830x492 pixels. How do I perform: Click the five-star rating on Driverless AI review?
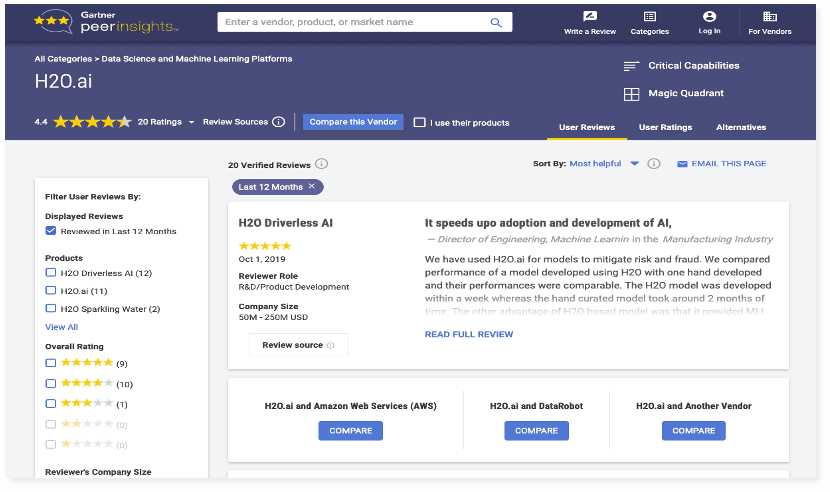(x=265, y=246)
